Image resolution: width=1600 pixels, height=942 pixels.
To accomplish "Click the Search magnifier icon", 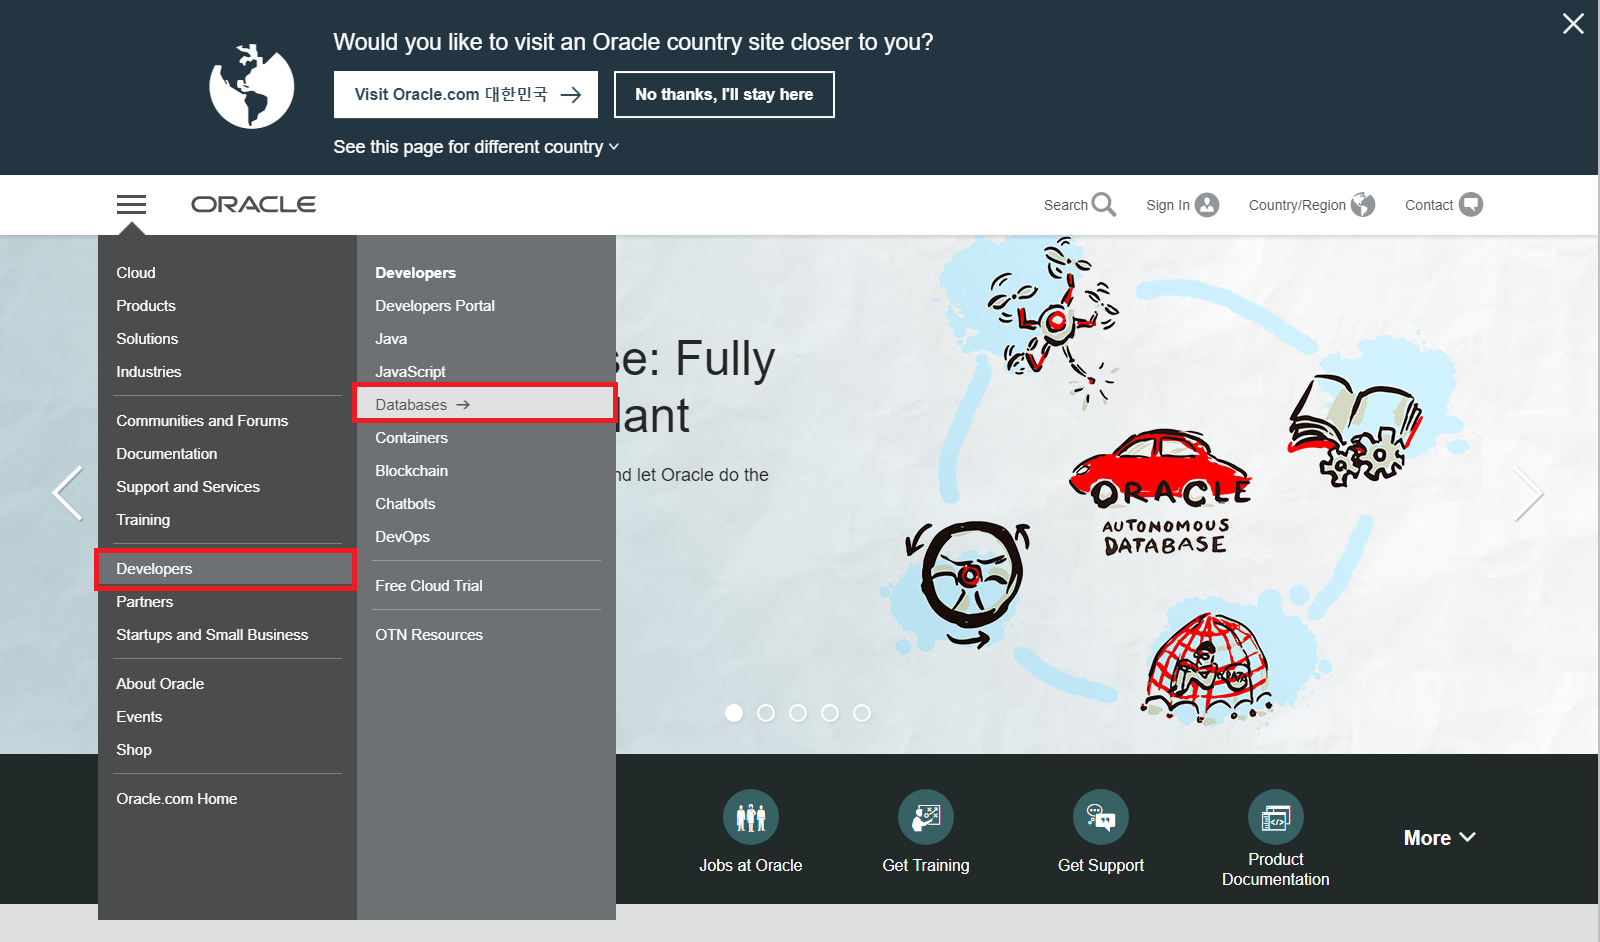I will click(1104, 204).
